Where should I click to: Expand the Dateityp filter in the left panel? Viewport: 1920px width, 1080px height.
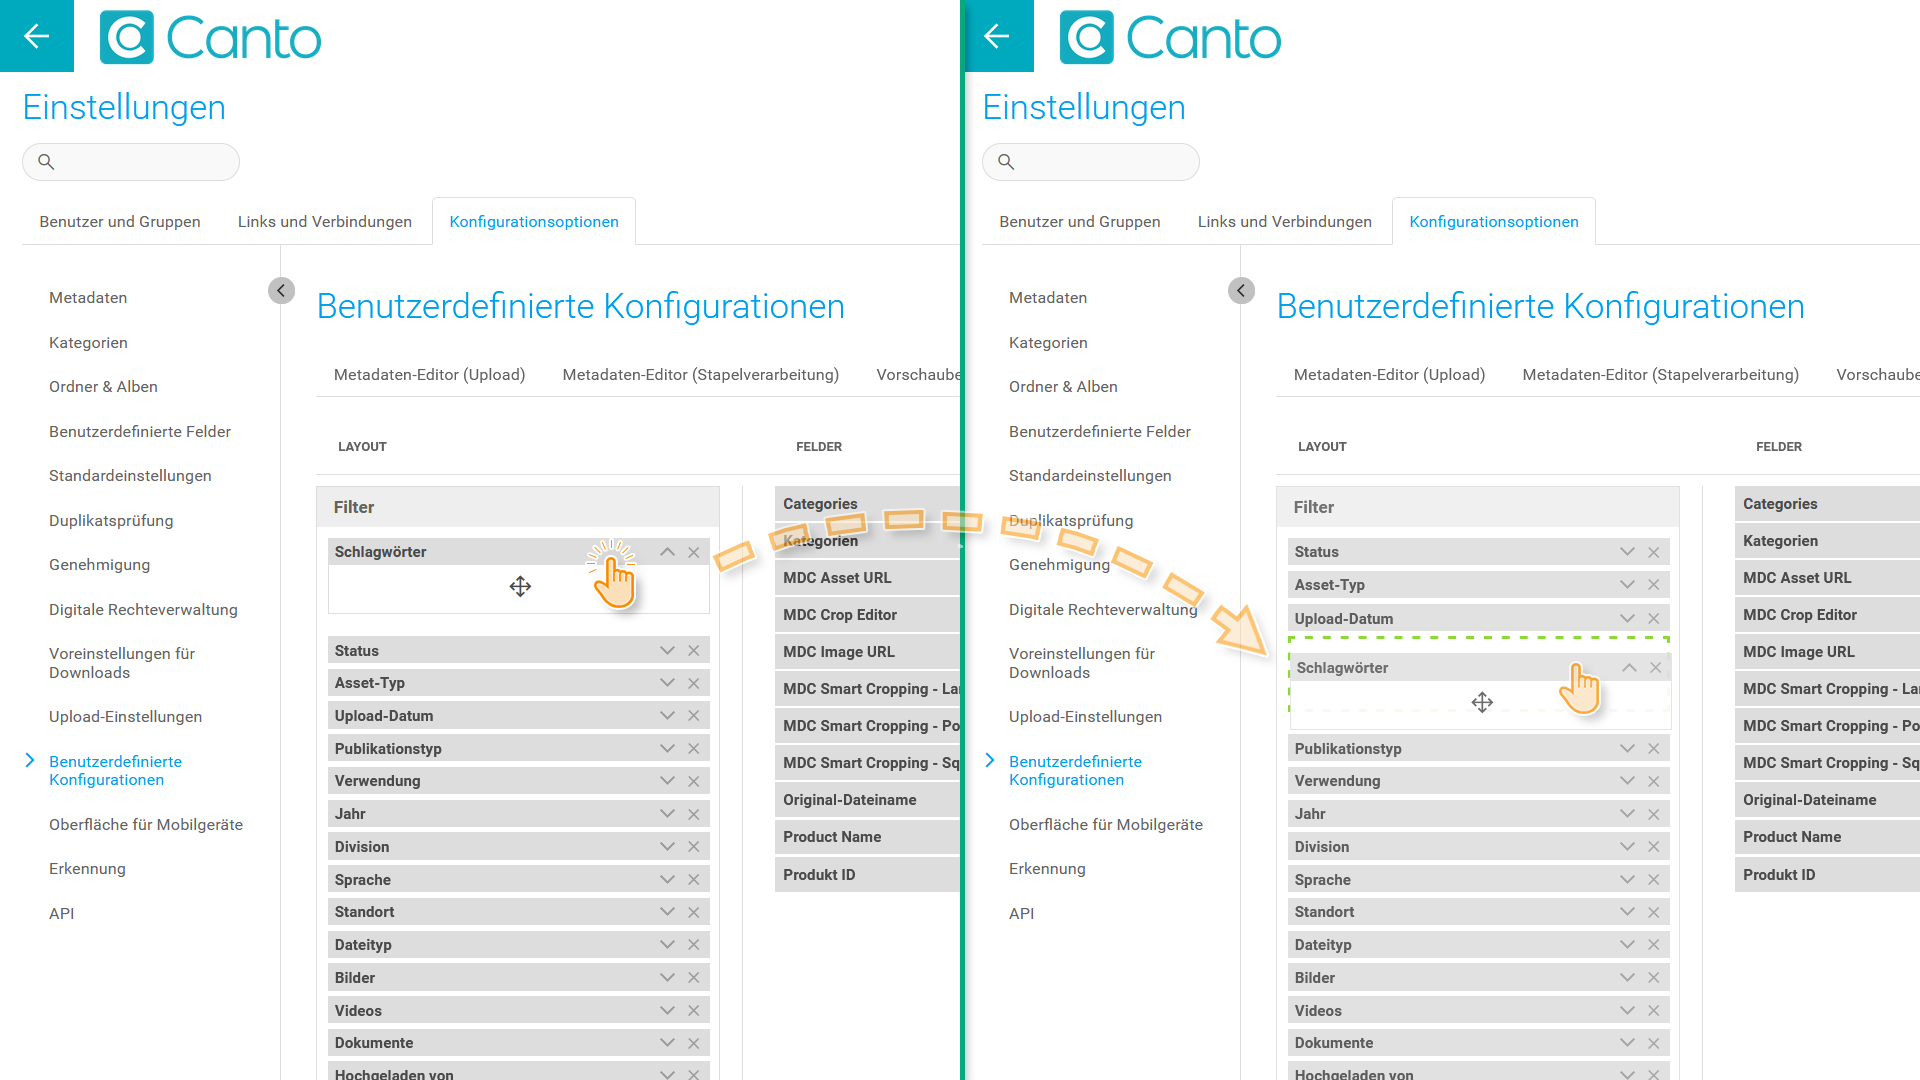pyautogui.click(x=667, y=945)
